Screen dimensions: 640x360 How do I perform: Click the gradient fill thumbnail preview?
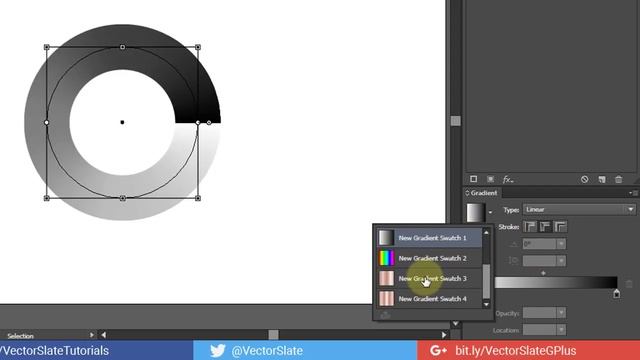tap(476, 212)
